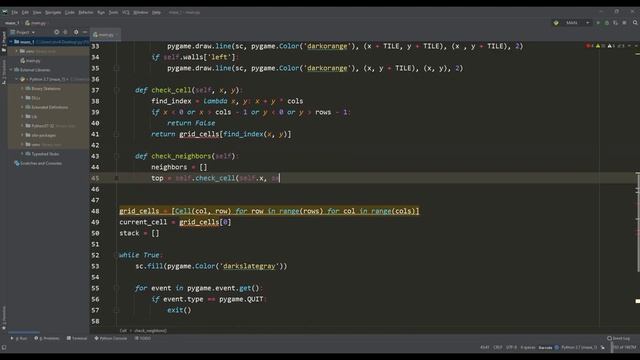Screen dimensions: 640x360
Task: Open the TODO tool window
Action: (x=143, y=338)
